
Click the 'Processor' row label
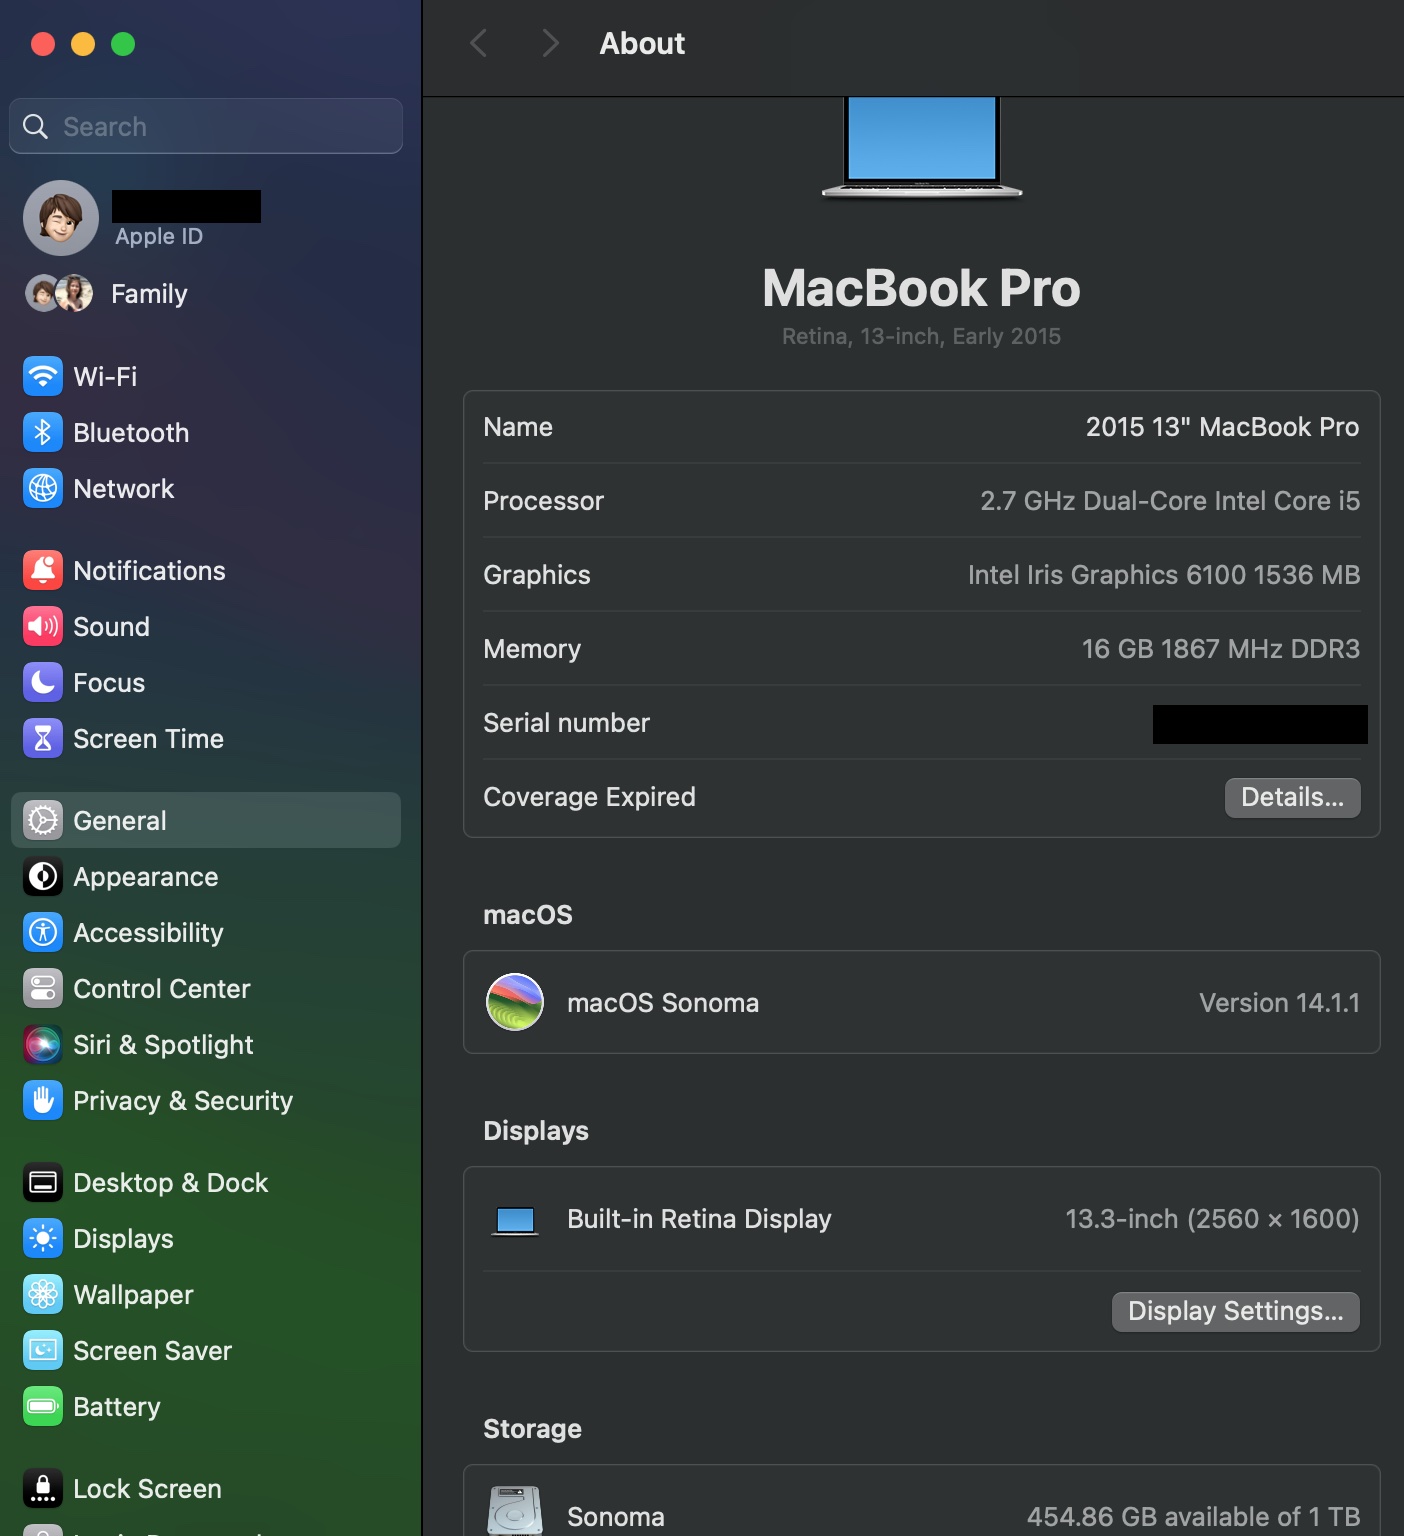543,501
